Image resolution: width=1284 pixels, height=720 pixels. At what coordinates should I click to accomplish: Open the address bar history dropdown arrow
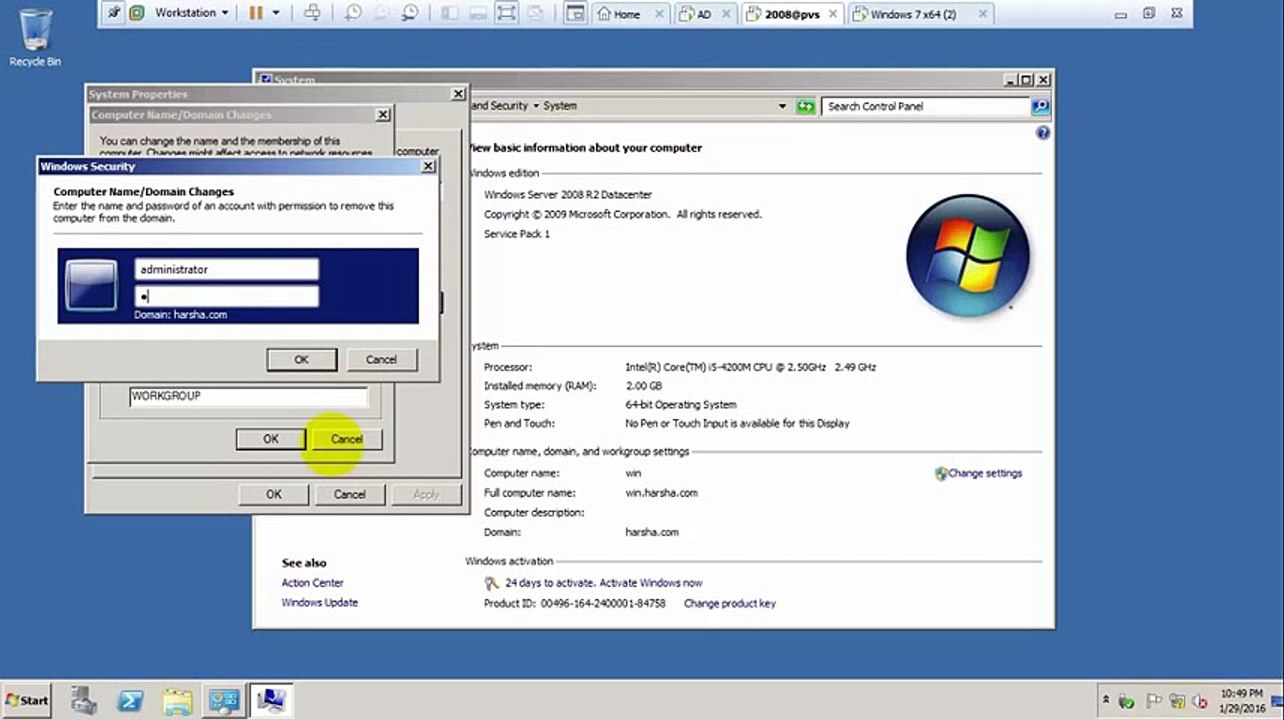(x=782, y=106)
